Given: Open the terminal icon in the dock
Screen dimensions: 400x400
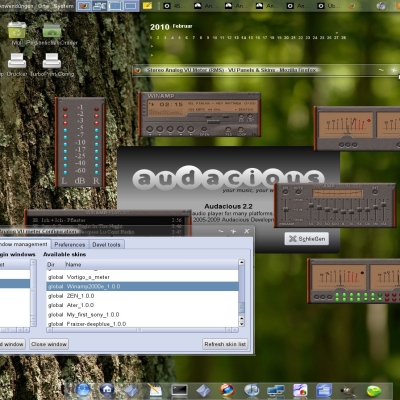Looking at the screenshot, I should pyautogui.click(x=179, y=390).
